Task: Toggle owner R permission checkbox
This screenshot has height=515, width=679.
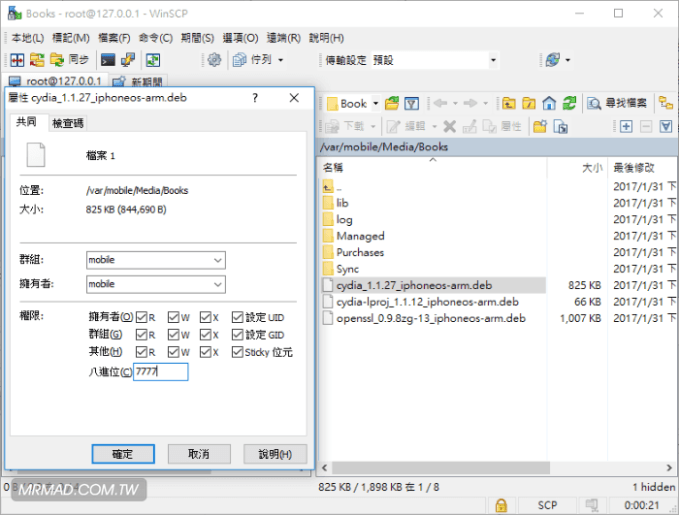Action: pyautogui.click(x=142, y=317)
